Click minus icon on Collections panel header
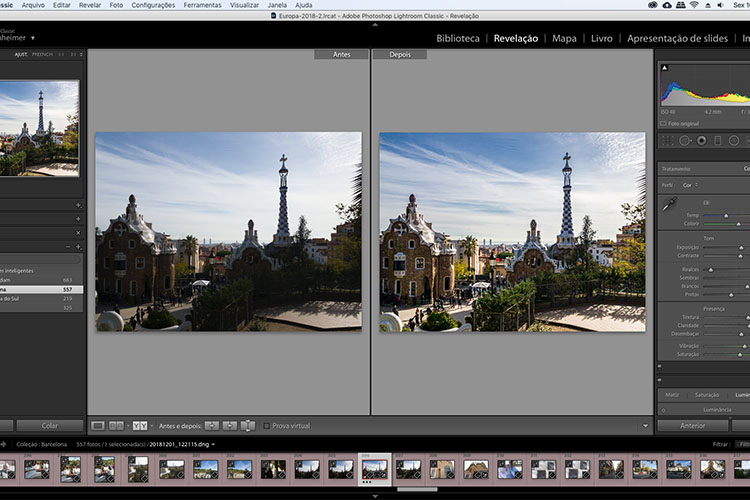The height and width of the screenshot is (500, 750). (68, 247)
